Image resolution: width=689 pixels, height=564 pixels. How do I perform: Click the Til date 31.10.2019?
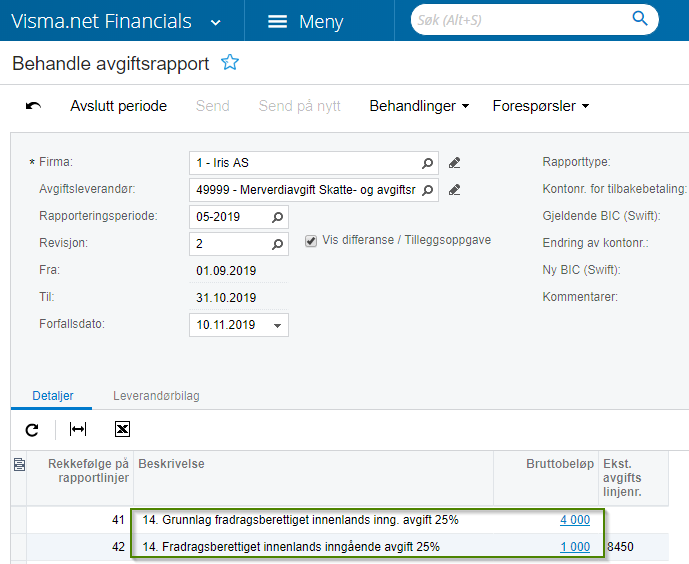tap(226, 298)
